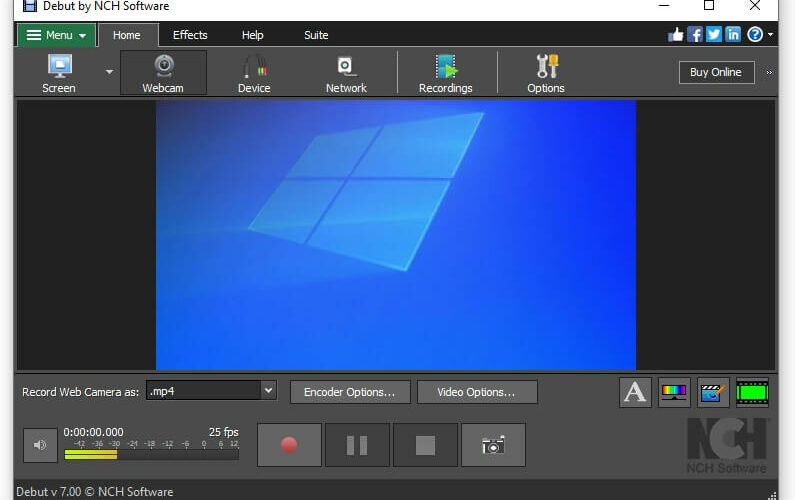Viewport: 795px width, 500px height.
Task: Choose the Network camera source
Action: (x=346, y=73)
